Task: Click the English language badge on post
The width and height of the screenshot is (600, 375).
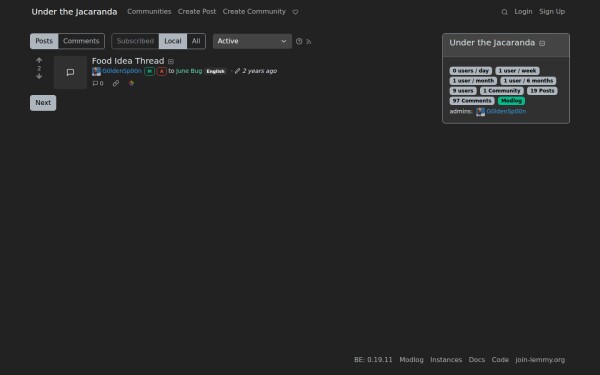Action: [x=215, y=71]
